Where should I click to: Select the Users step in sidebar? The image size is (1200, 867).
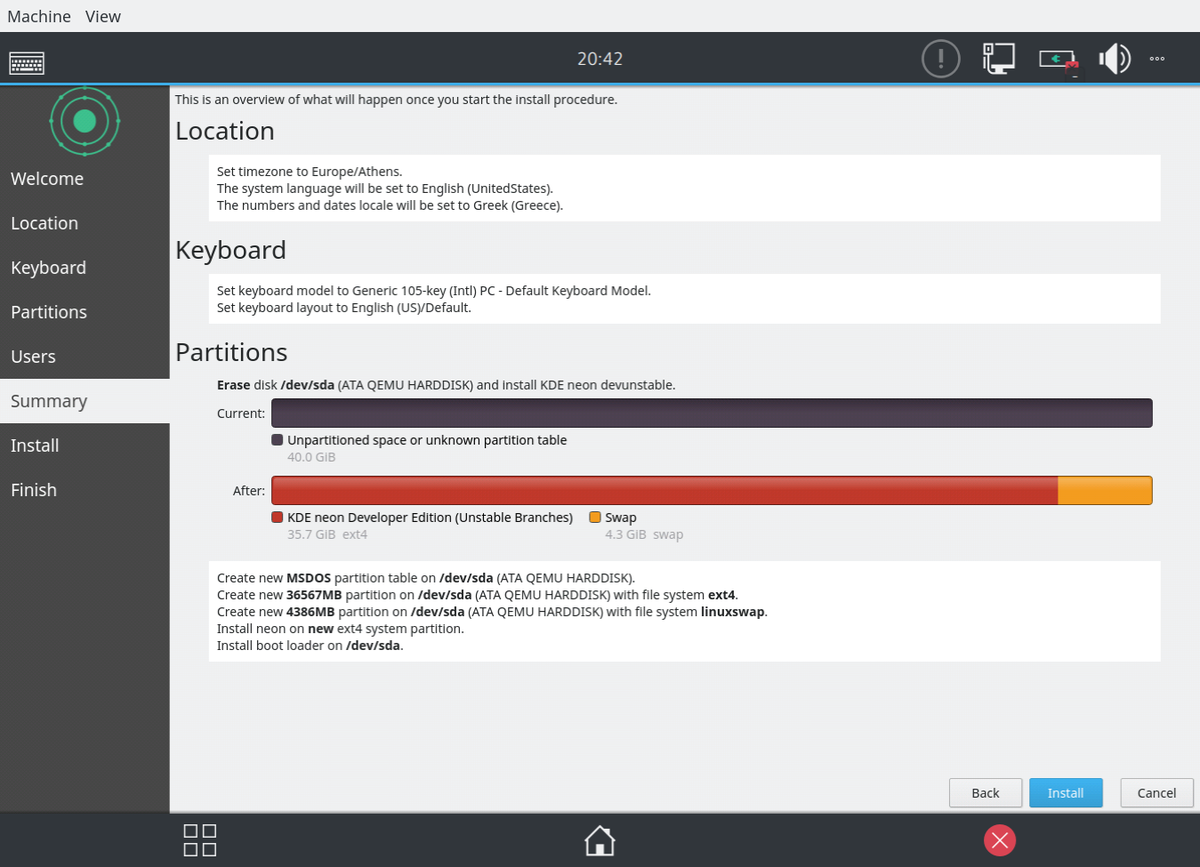coord(33,356)
